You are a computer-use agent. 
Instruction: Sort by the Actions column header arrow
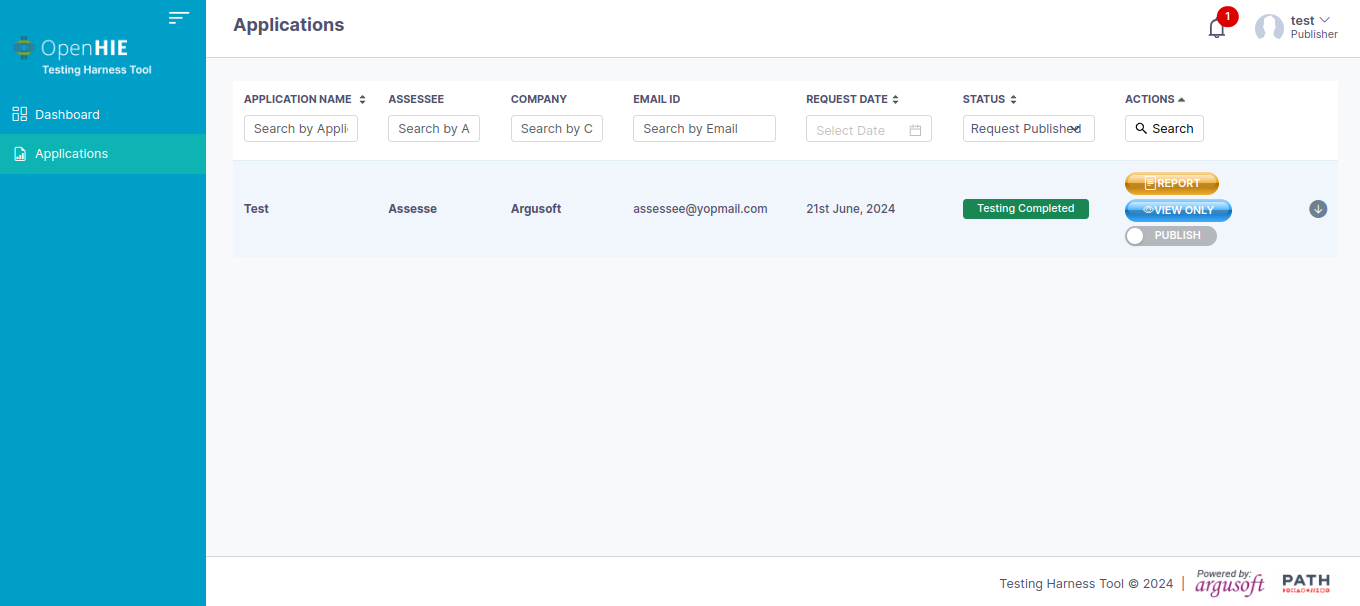[x=1181, y=100]
